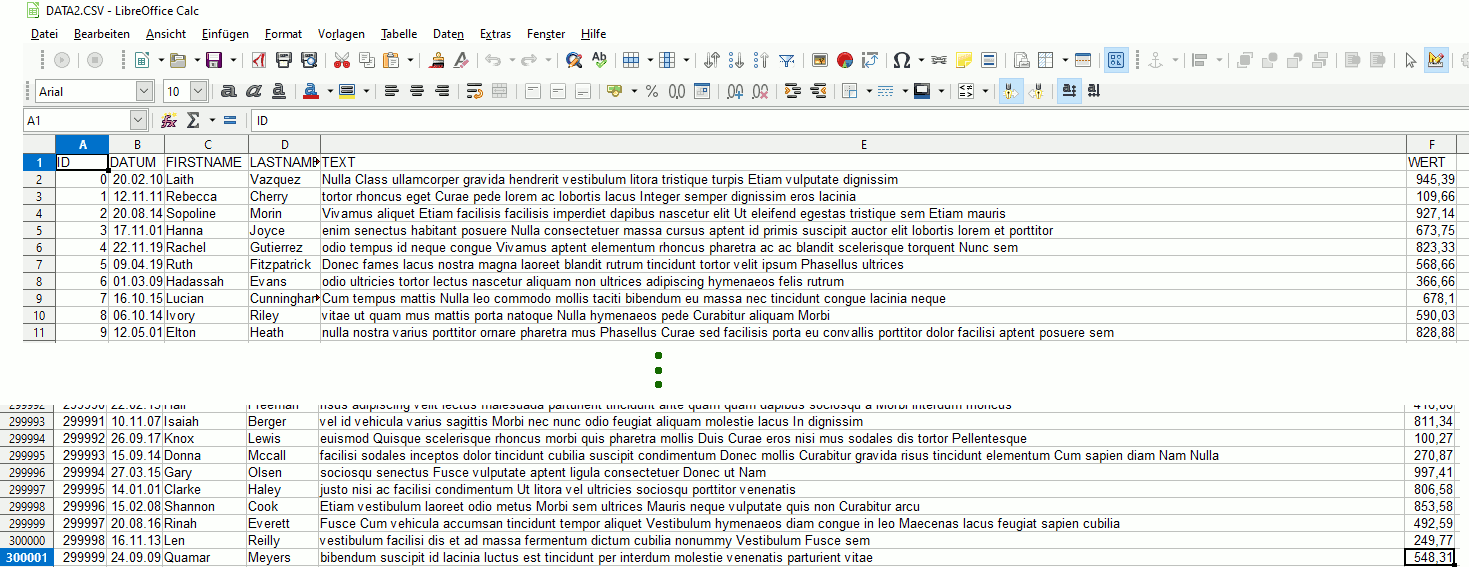Toggle Underline formatting

(x=279, y=91)
